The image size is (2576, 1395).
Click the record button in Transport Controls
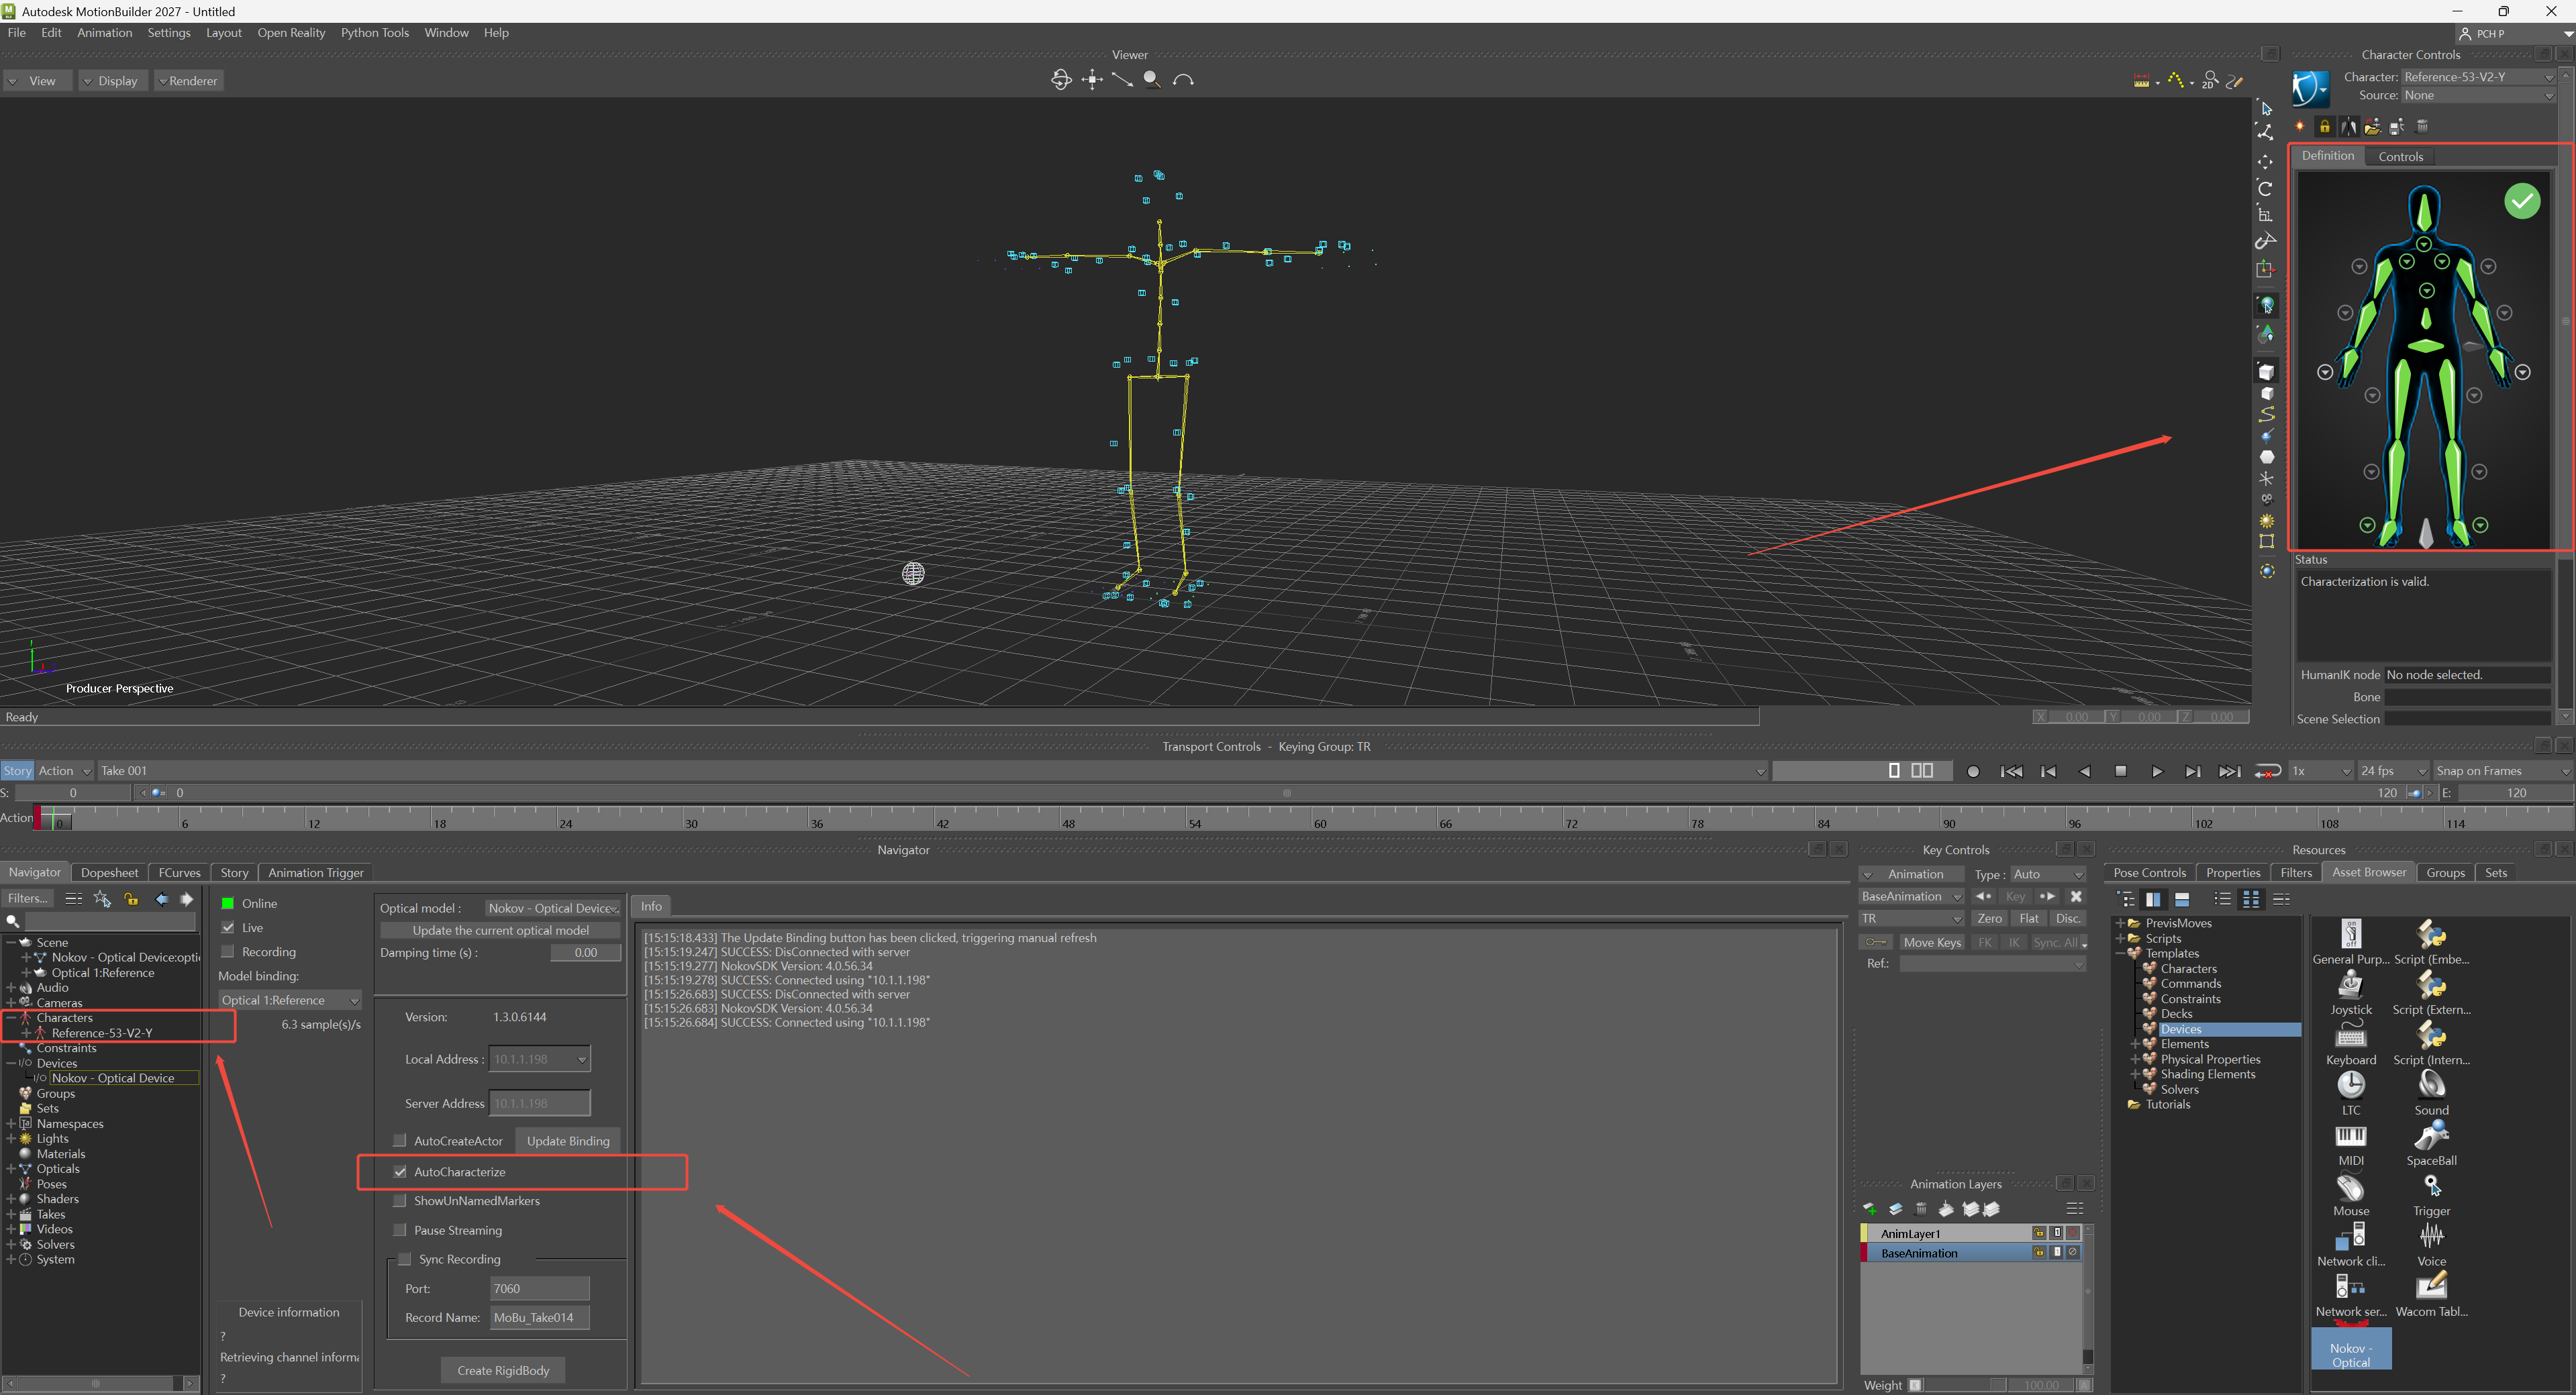(x=1972, y=771)
